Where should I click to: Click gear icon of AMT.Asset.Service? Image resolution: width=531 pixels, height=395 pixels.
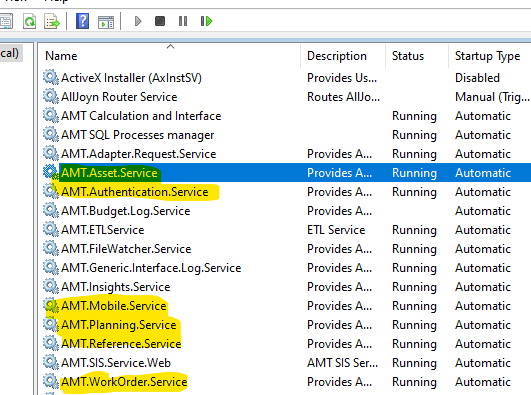[51, 172]
